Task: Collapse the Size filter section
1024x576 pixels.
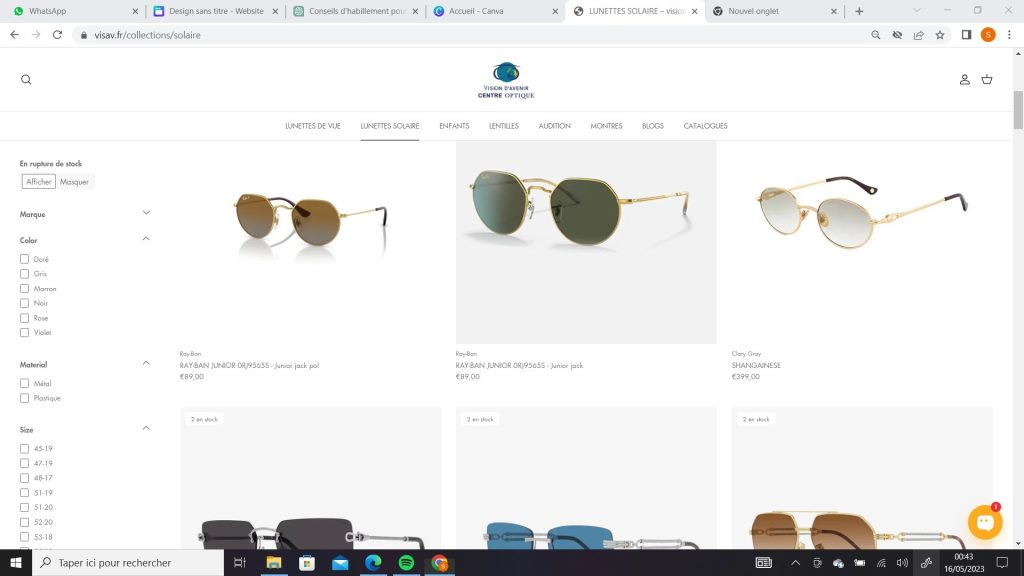Action: [146, 428]
